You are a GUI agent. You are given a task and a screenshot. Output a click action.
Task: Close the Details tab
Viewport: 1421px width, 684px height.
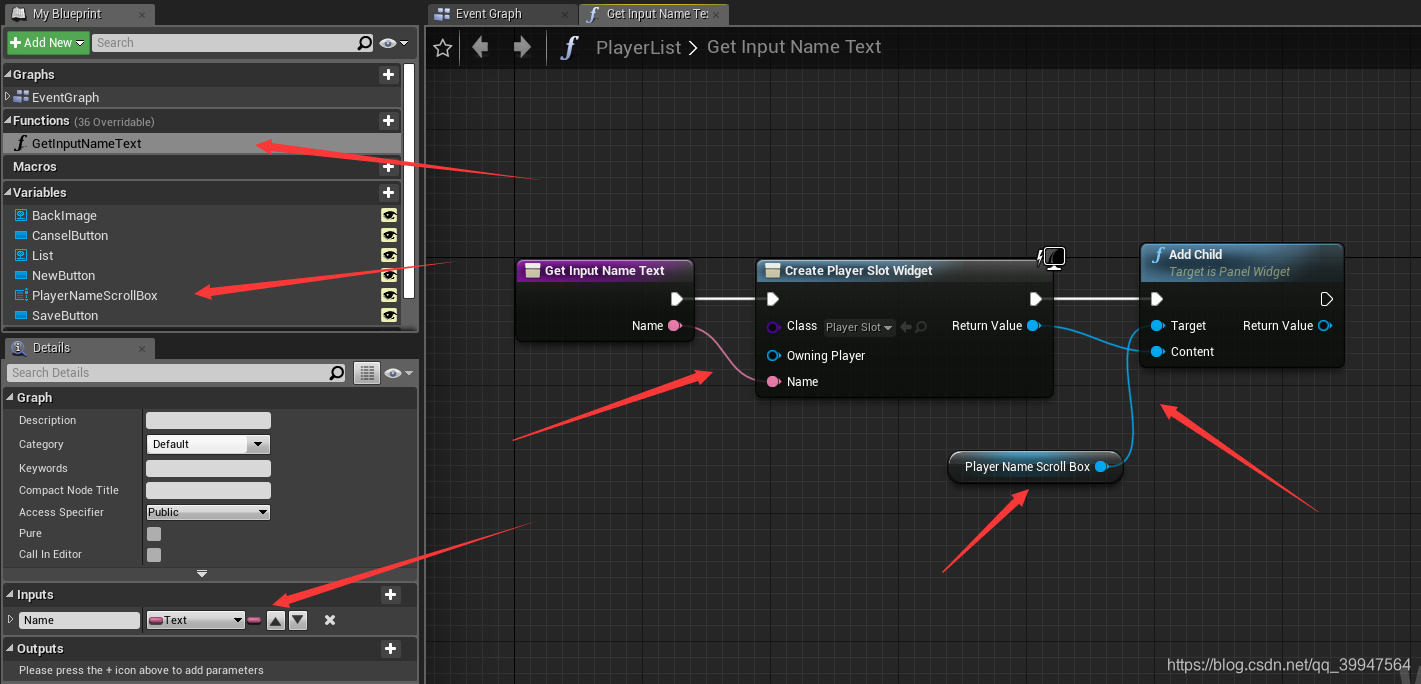tap(142, 349)
